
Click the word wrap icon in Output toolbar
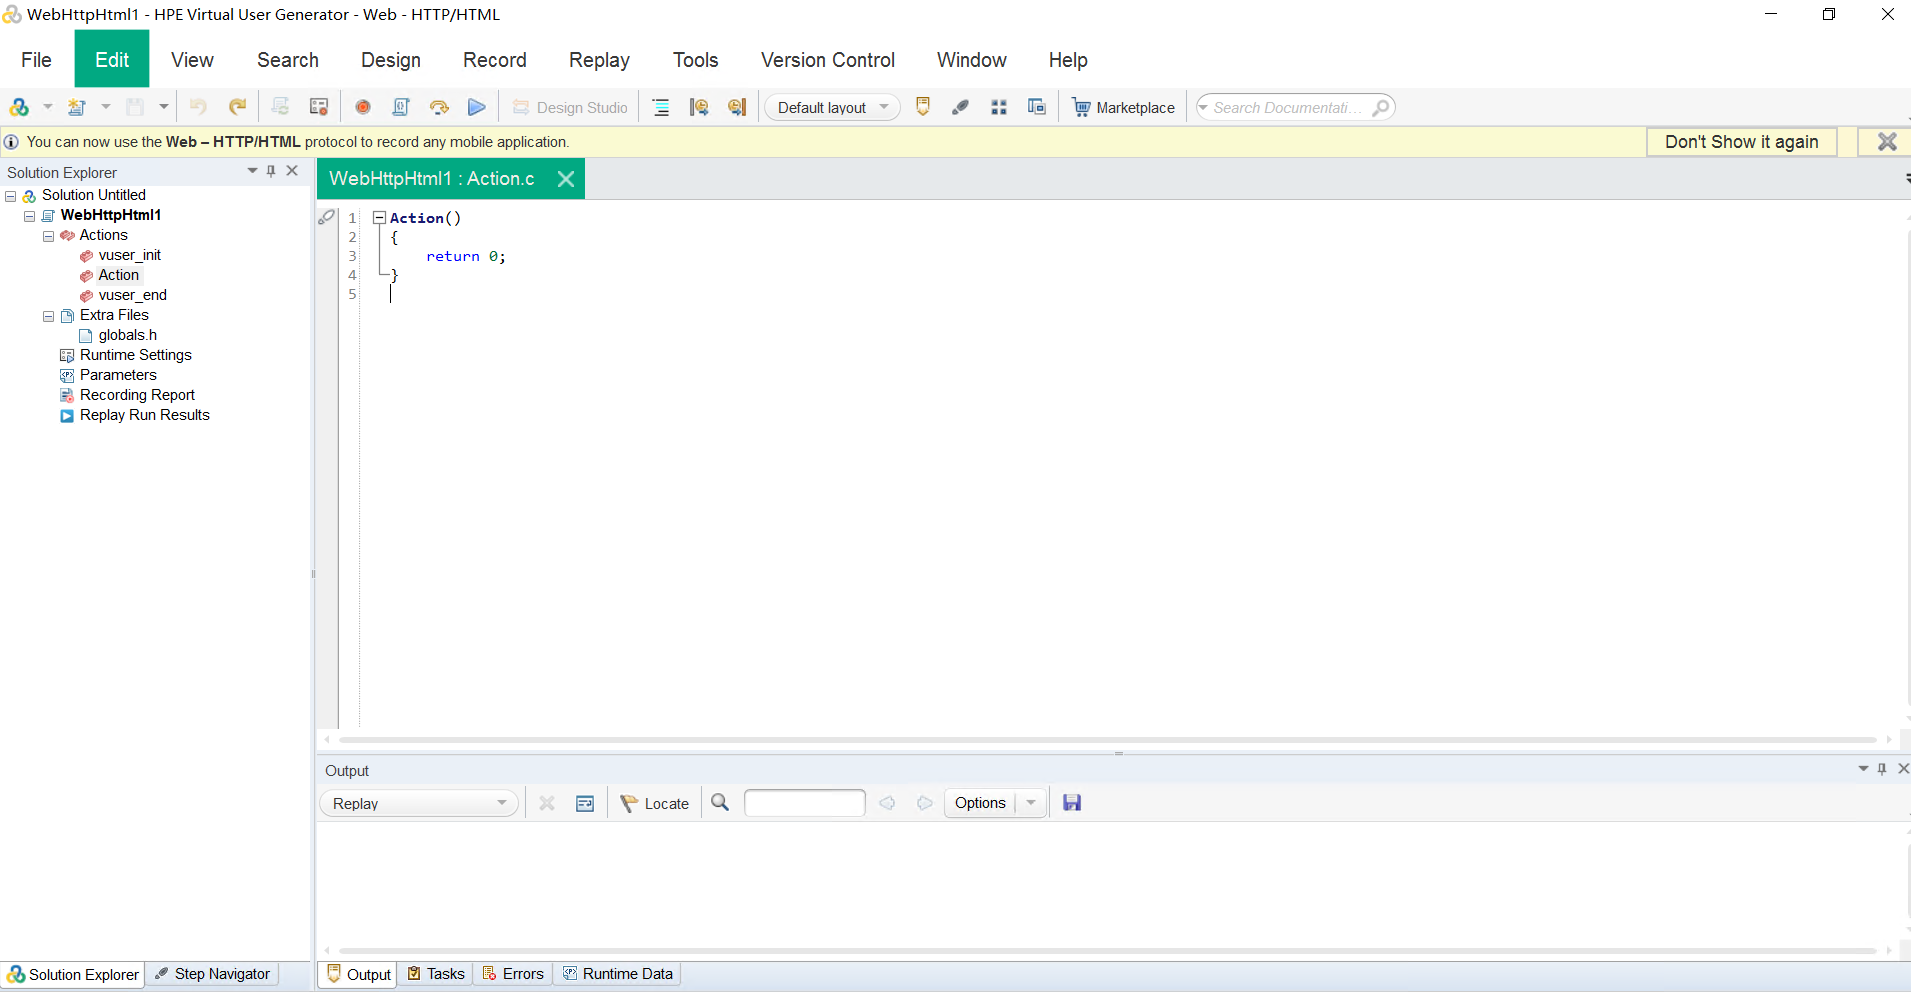(585, 803)
